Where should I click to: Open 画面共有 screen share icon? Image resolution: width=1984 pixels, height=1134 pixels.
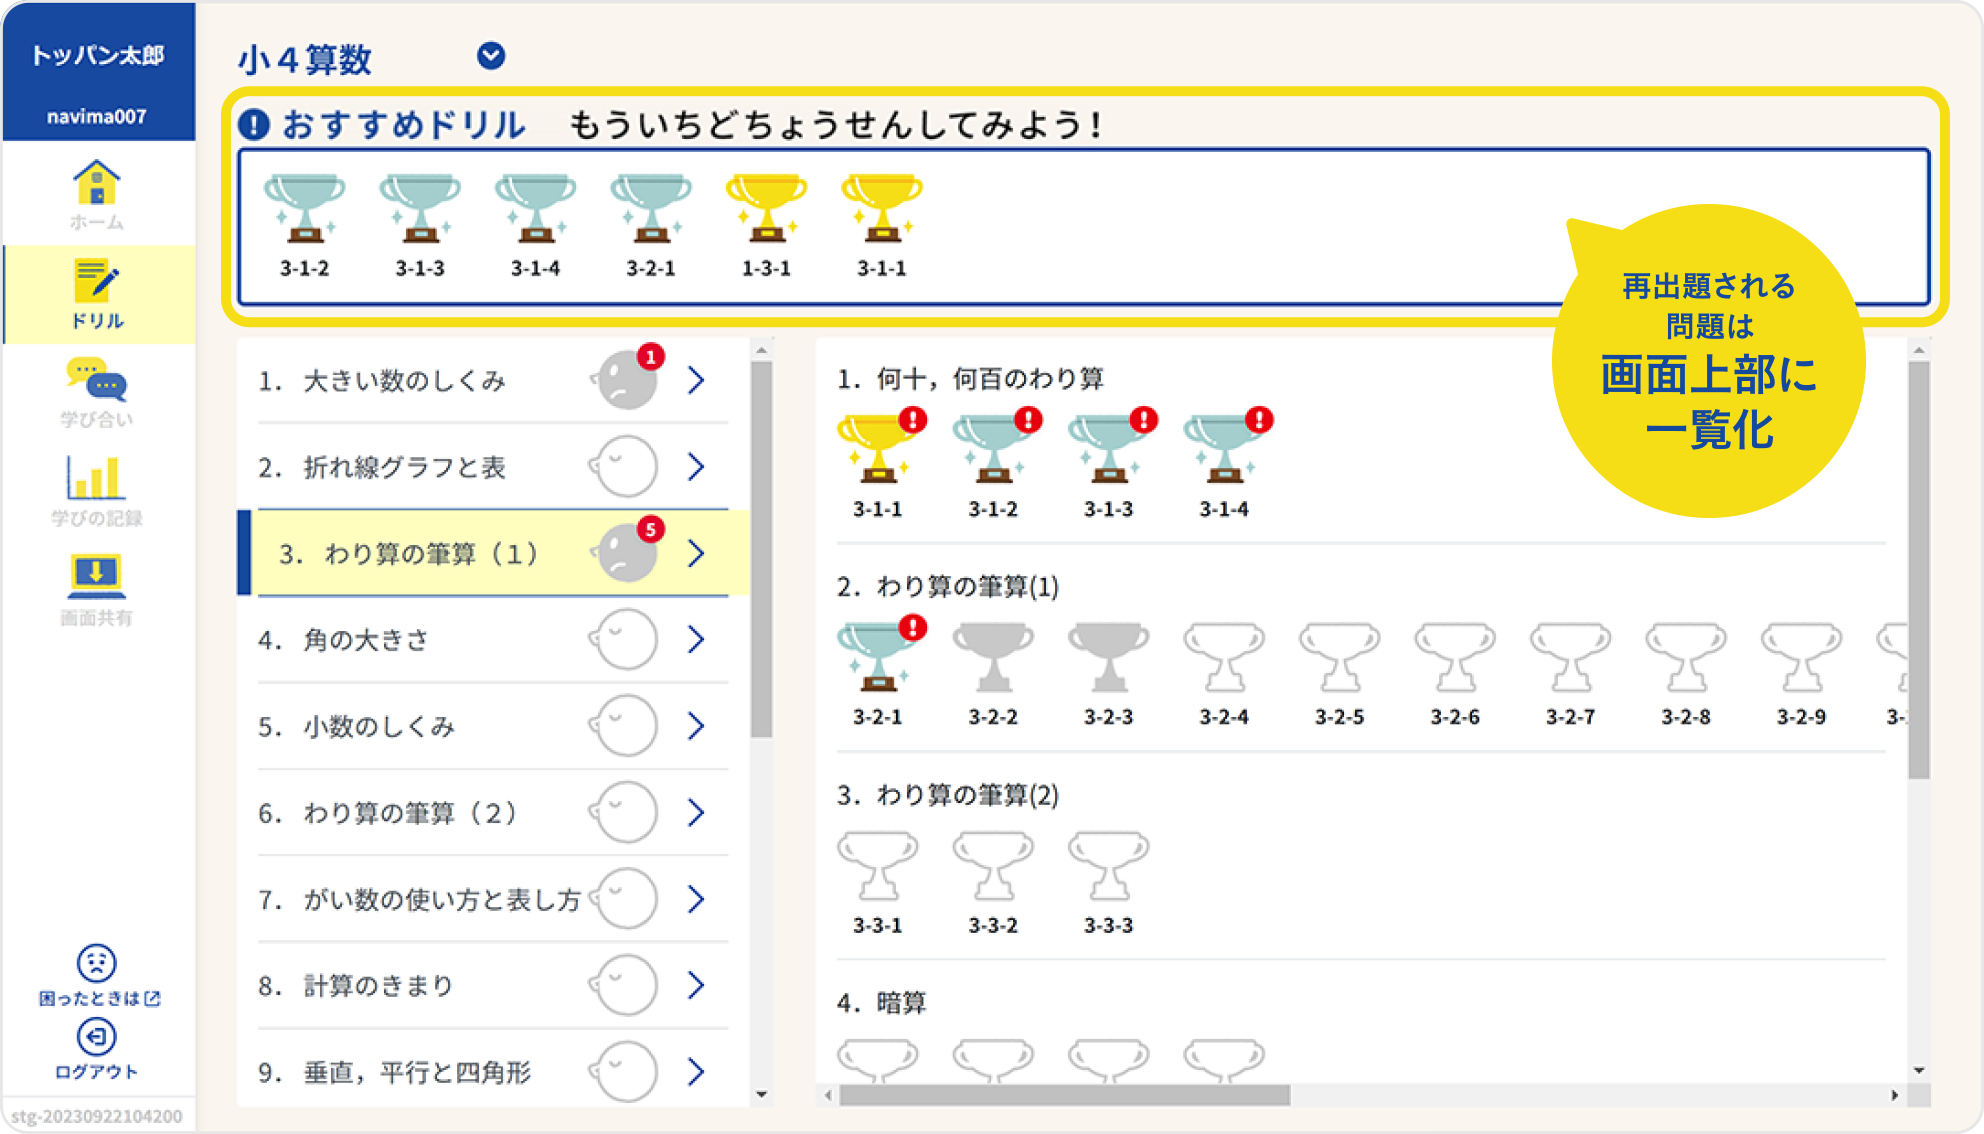click(97, 576)
